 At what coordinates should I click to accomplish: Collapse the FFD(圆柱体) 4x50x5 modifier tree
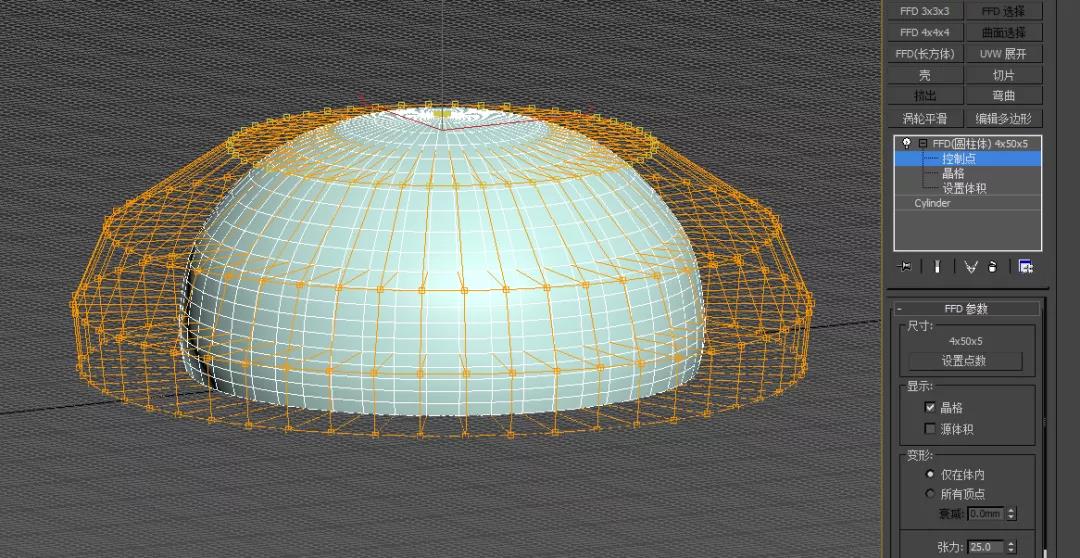922,143
